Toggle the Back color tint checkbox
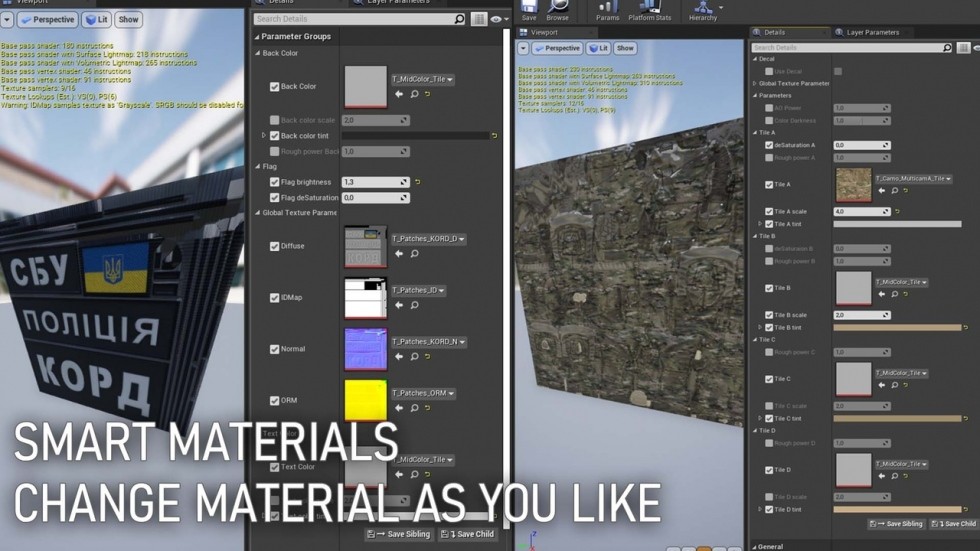The height and width of the screenshot is (551, 980). pyautogui.click(x=274, y=136)
